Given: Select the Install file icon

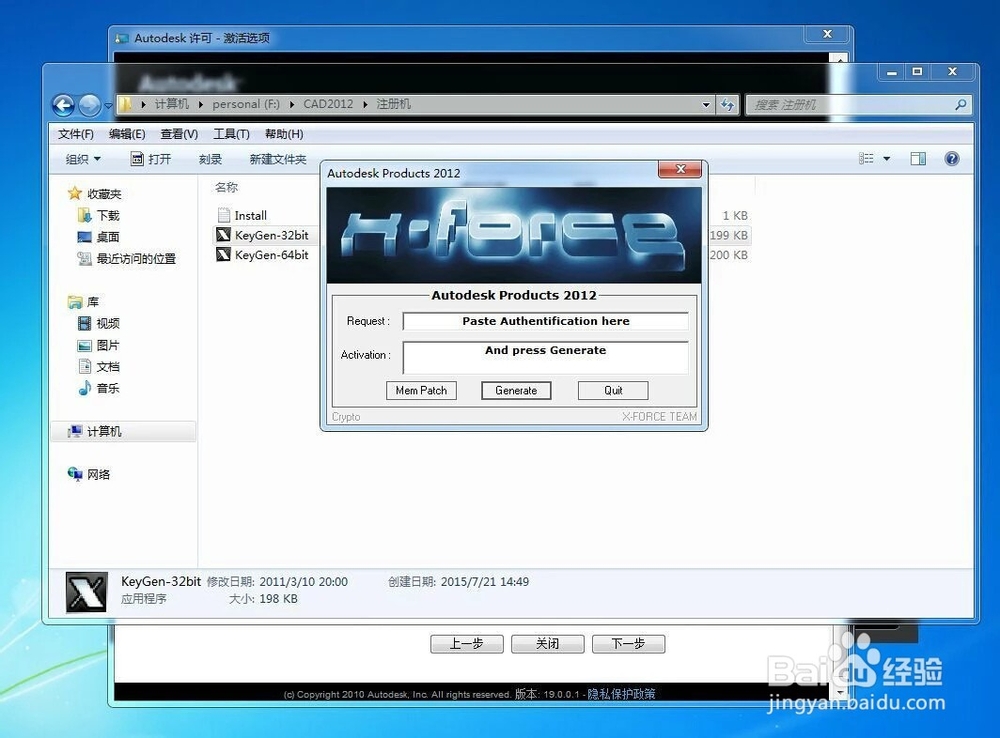Looking at the screenshot, I should [x=223, y=215].
